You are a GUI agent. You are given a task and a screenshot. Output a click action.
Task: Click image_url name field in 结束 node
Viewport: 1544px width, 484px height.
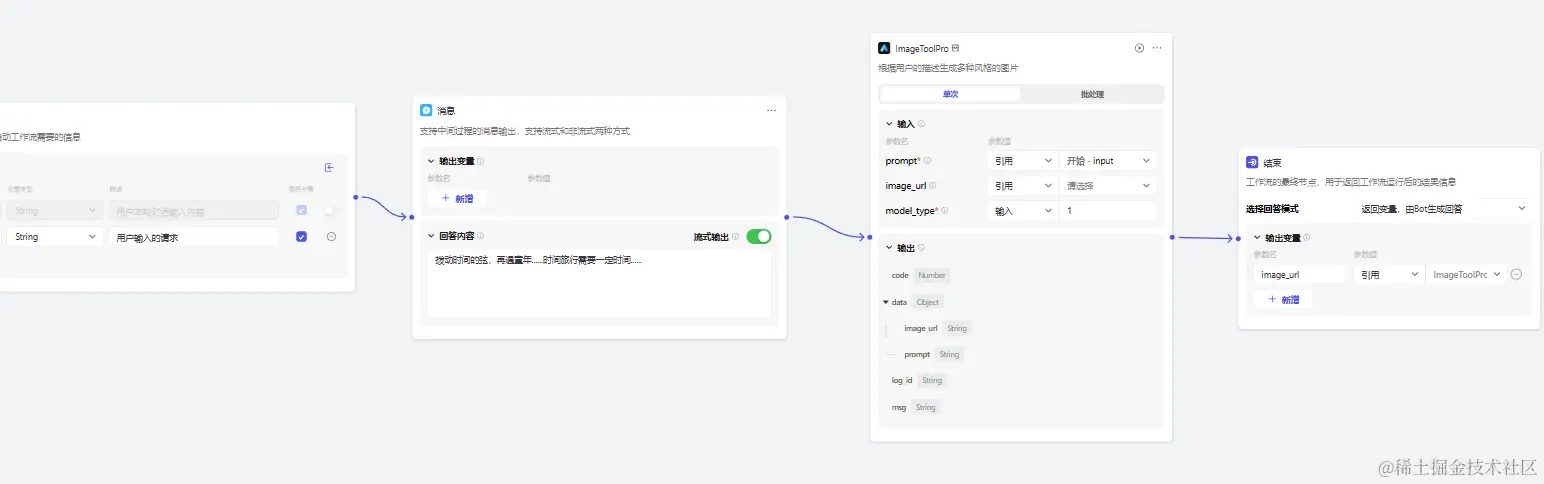point(1299,274)
